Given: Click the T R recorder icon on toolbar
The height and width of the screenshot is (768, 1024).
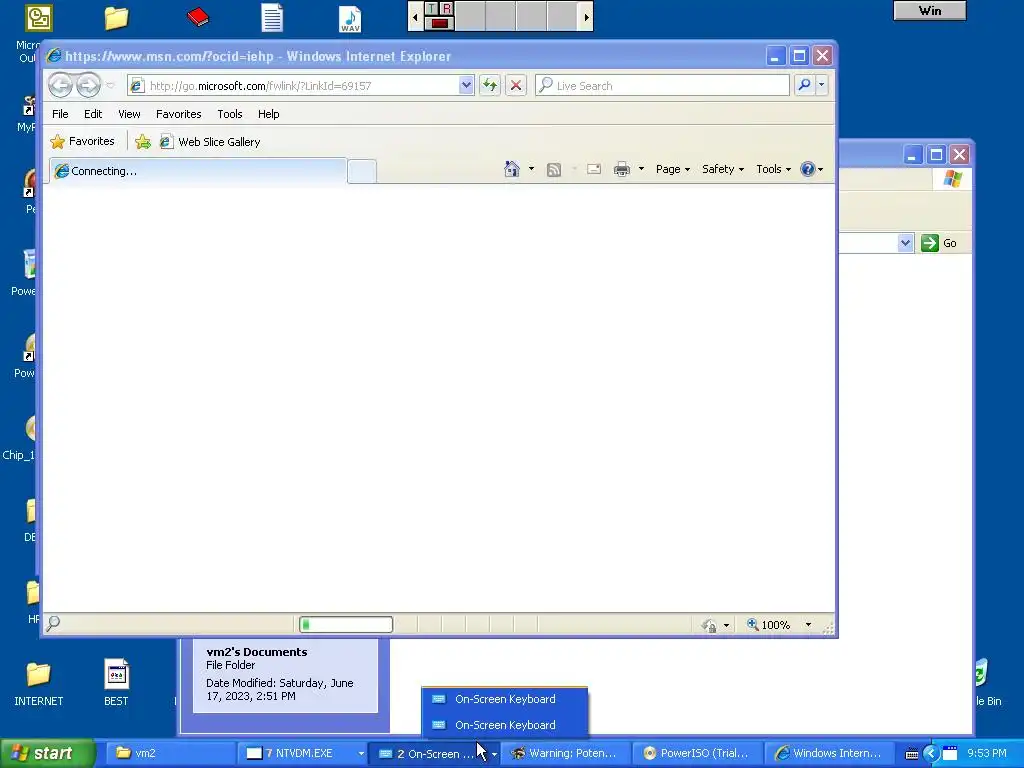Looking at the screenshot, I should (x=440, y=16).
